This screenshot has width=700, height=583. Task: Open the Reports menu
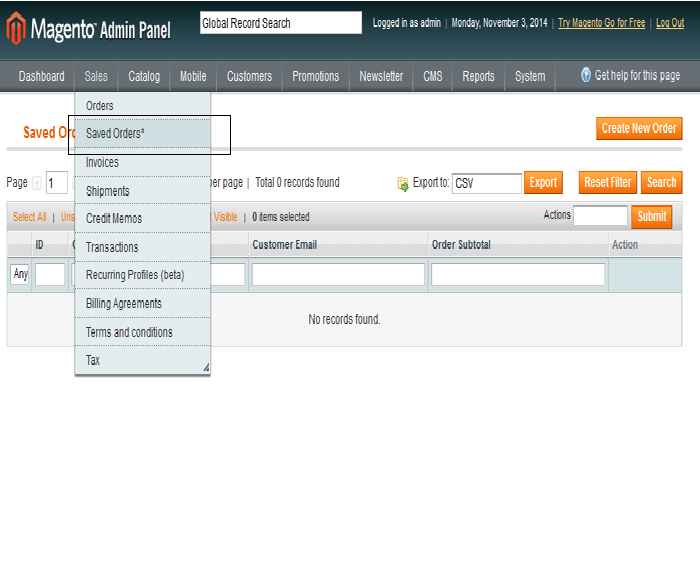[478, 76]
